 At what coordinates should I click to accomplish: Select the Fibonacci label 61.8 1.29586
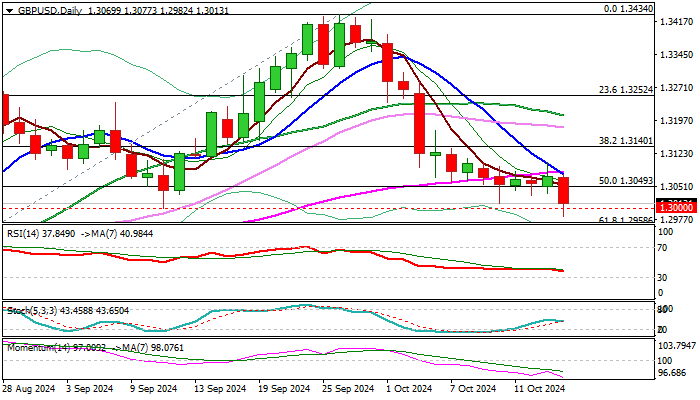(625, 220)
